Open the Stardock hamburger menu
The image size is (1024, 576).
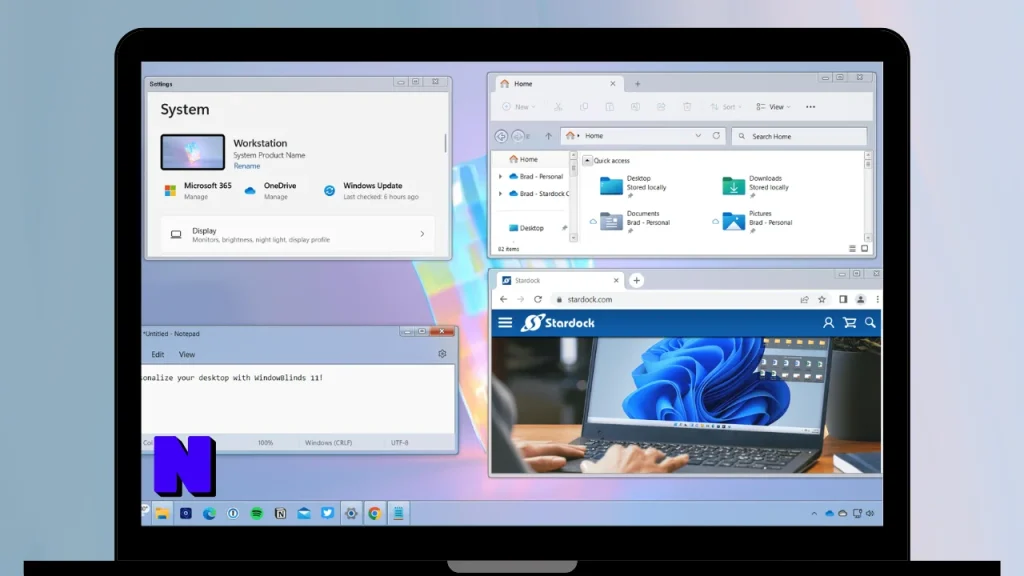pyautogui.click(x=505, y=323)
